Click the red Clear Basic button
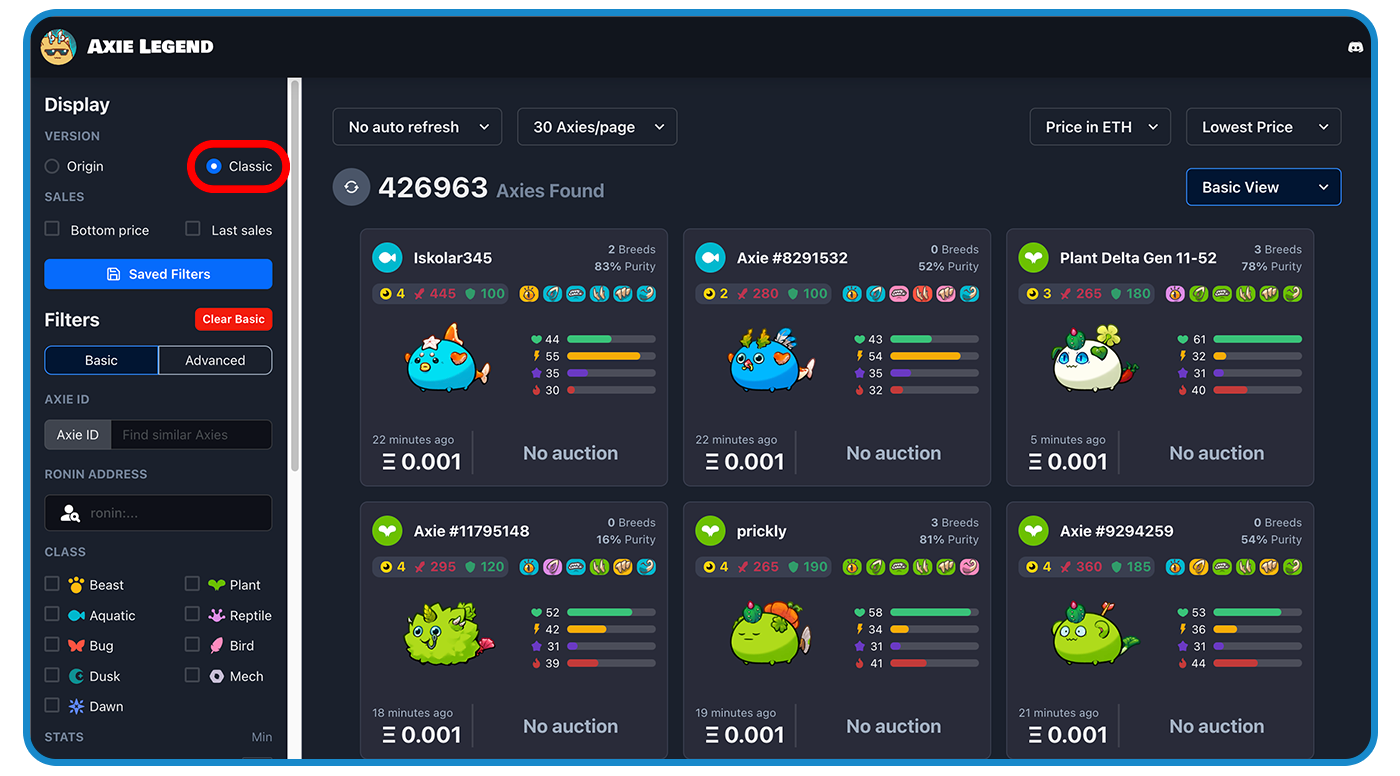This screenshot has width=1400, height=776. coord(233,319)
